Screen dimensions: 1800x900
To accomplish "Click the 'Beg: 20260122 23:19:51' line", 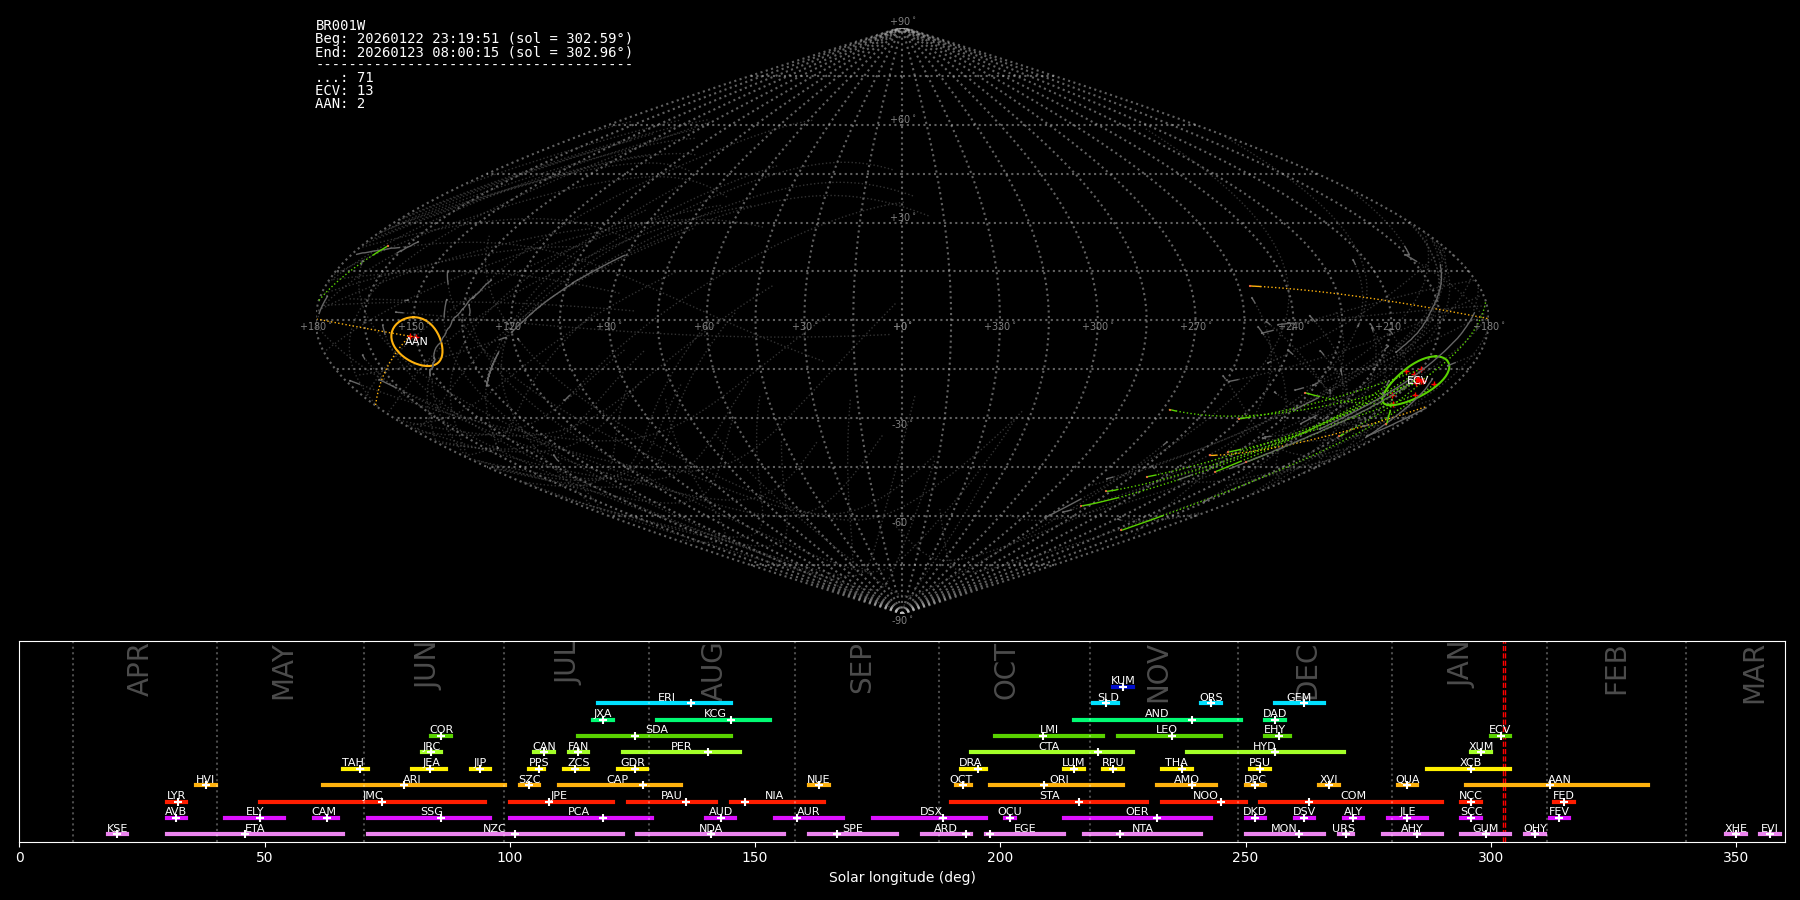I will 474,39.
